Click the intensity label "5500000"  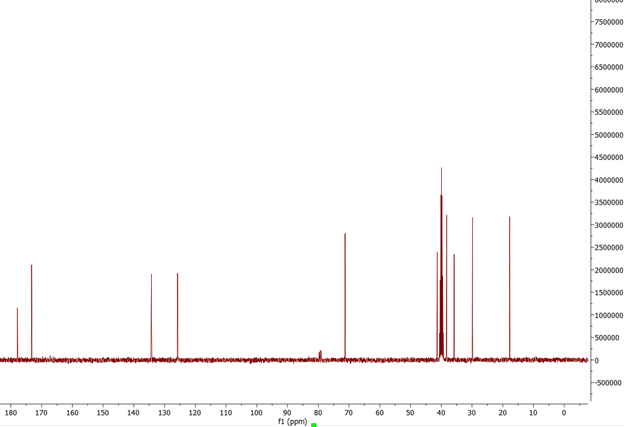coord(609,112)
